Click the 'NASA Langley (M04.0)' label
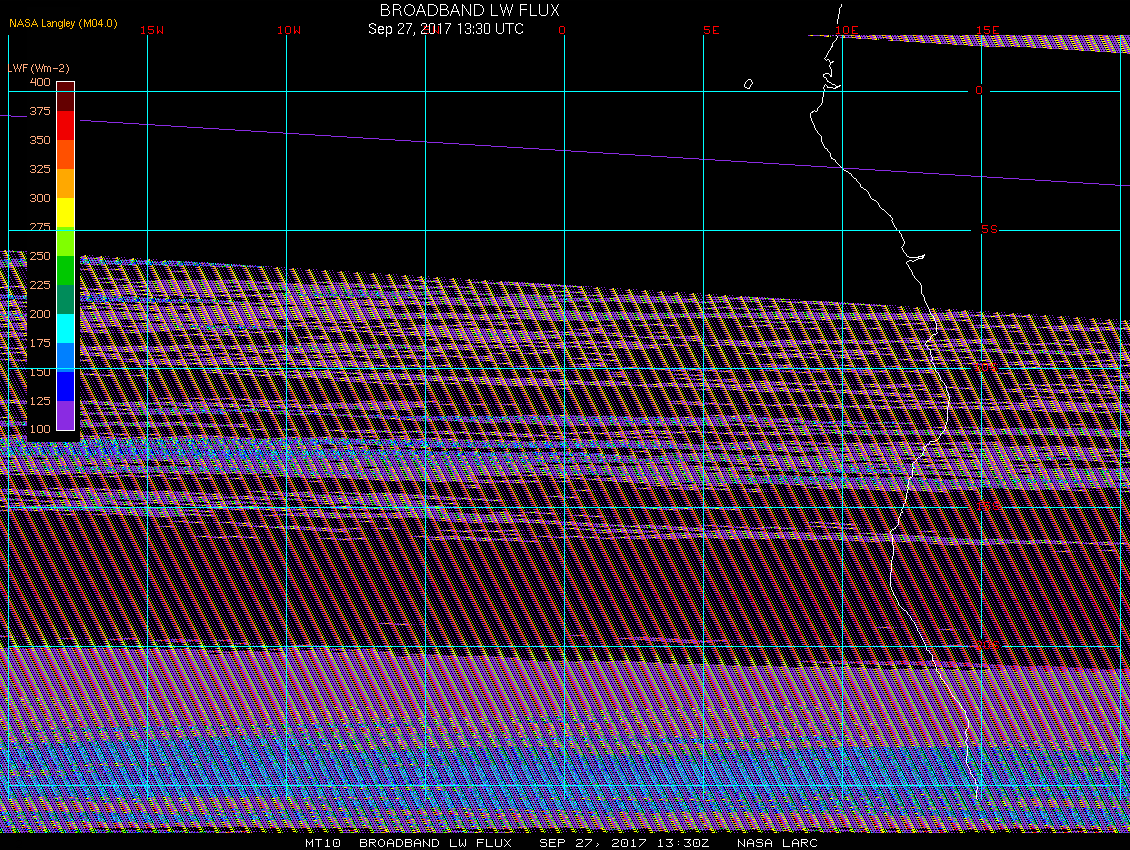Image resolution: width=1130 pixels, height=850 pixels. coord(63,23)
